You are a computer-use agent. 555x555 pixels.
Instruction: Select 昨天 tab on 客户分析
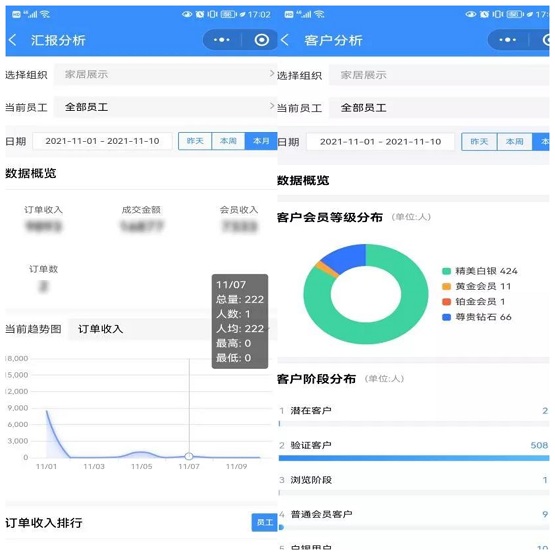tap(479, 142)
